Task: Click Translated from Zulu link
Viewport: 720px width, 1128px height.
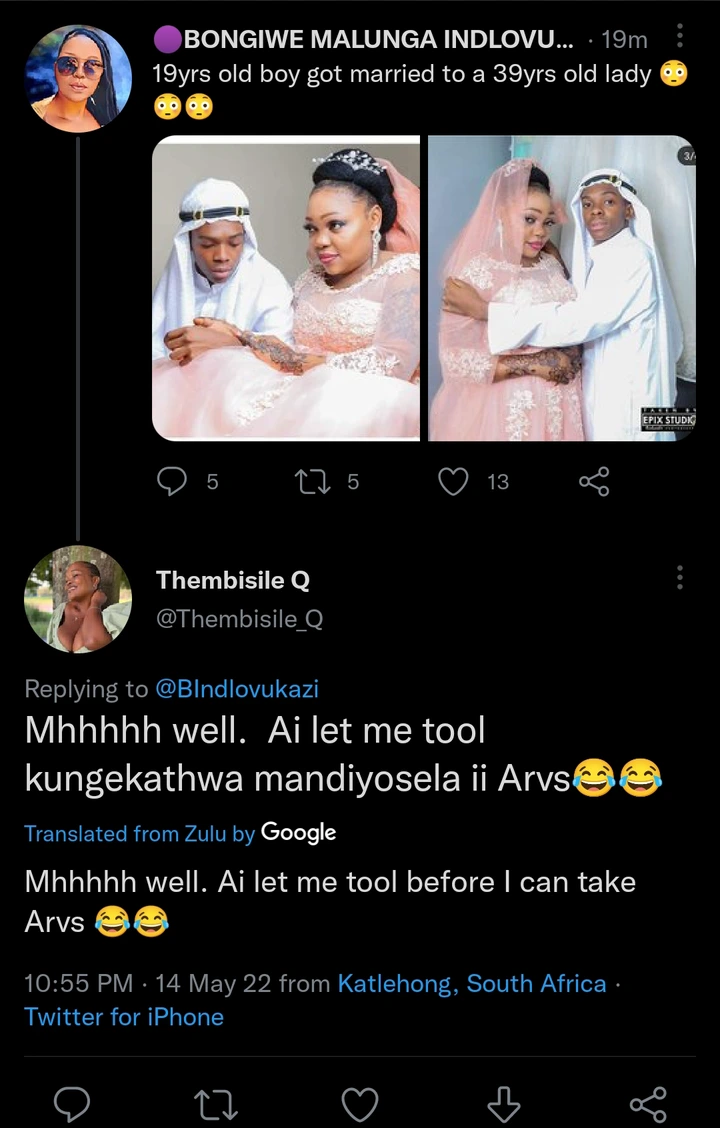Action: (x=140, y=833)
